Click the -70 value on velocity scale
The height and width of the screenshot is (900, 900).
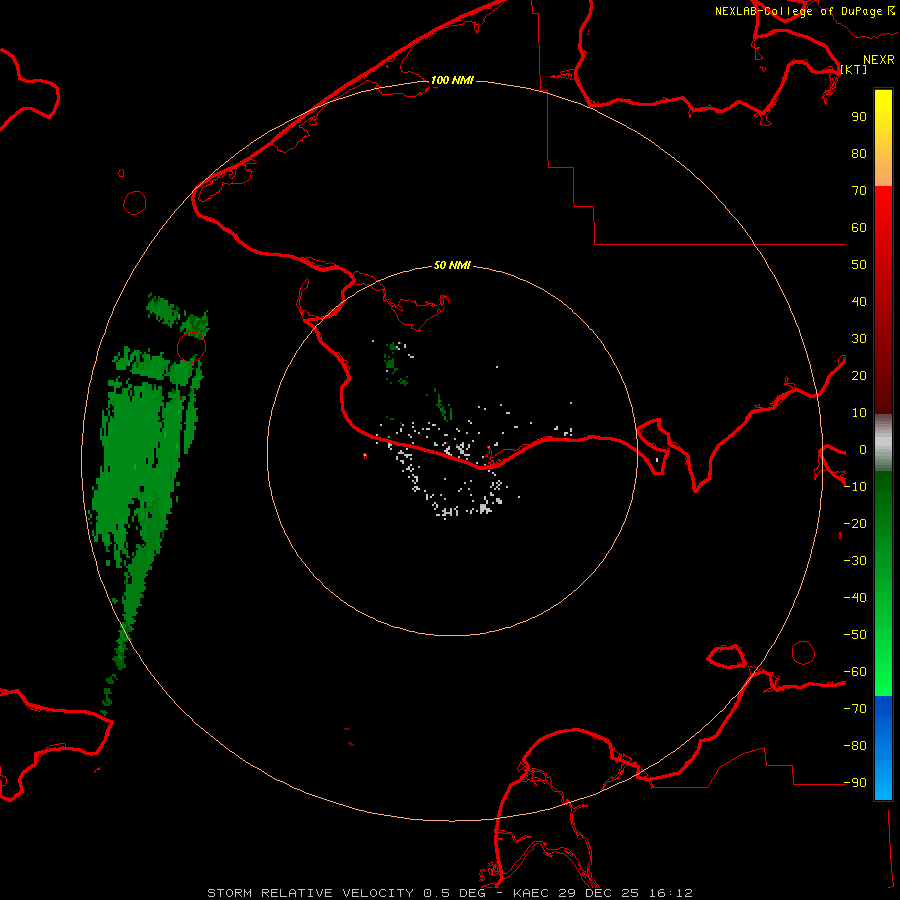point(855,708)
